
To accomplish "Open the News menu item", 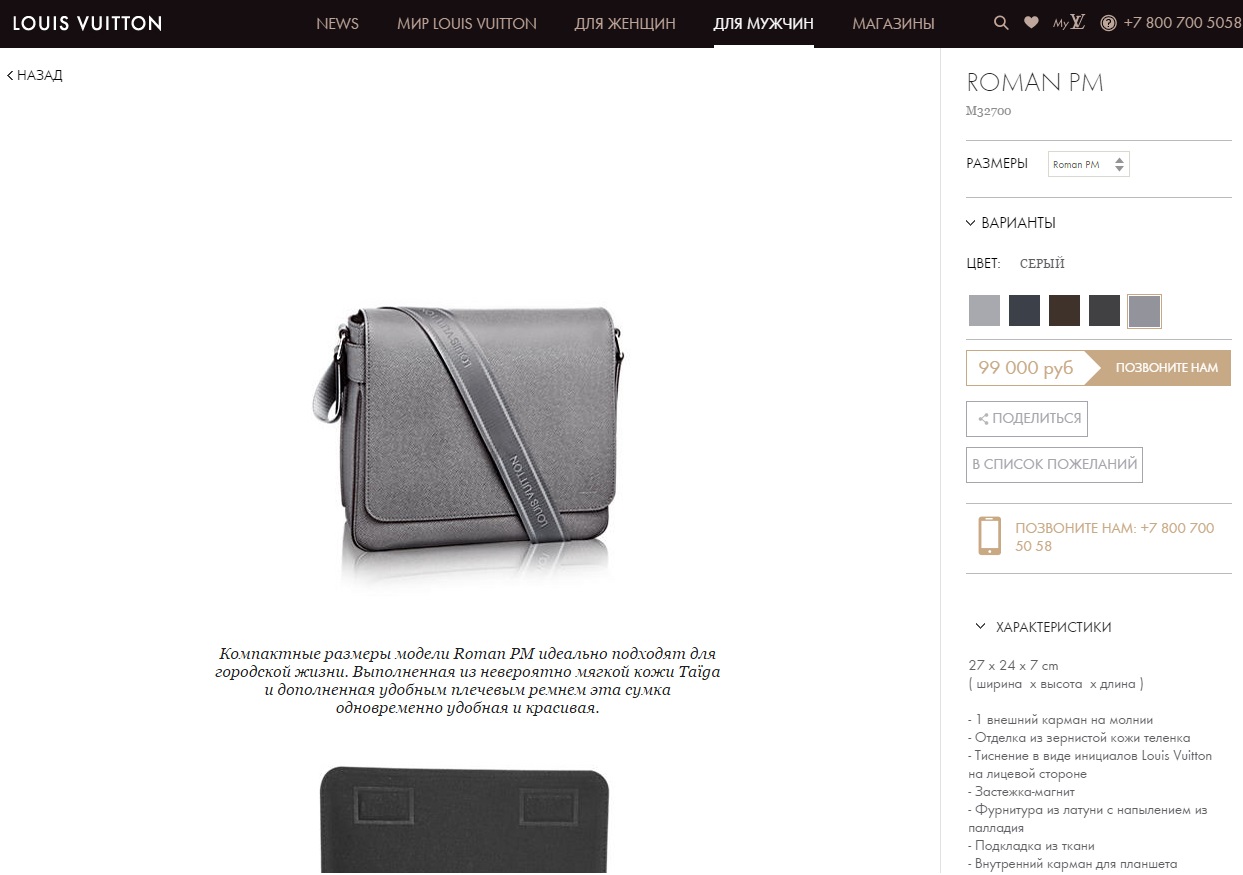I will coord(337,23).
